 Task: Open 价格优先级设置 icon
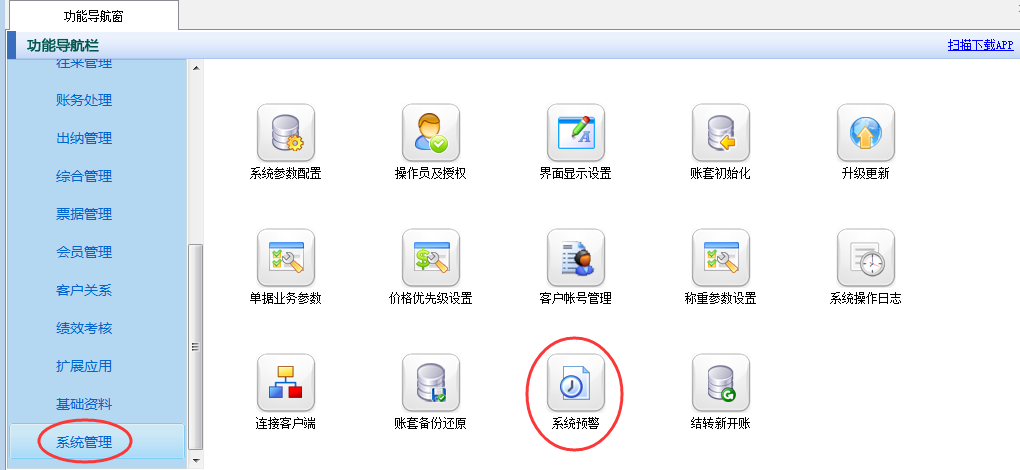click(431, 258)
